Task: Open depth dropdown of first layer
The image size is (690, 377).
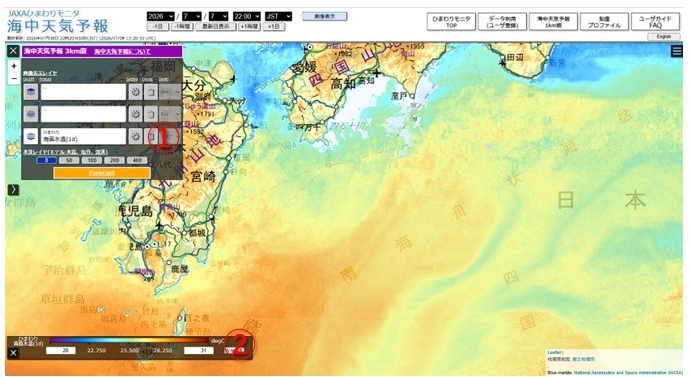Action: [x=170, y=92]
